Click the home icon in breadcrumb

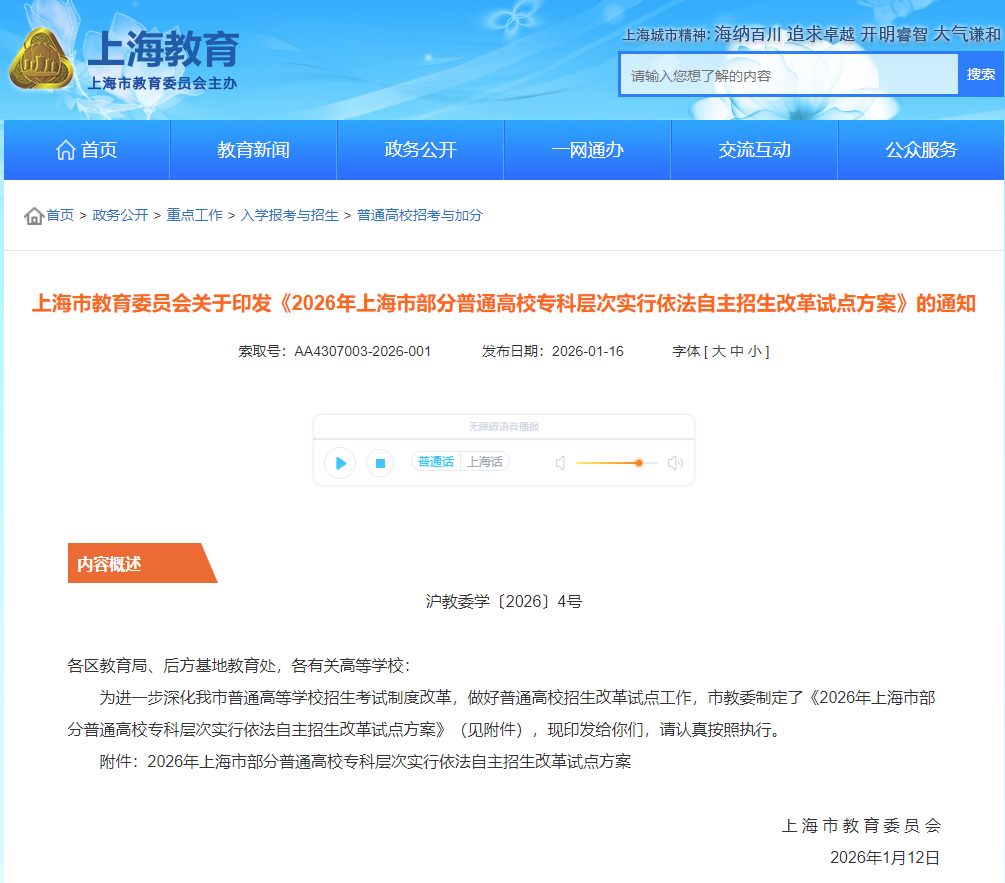click(x=34, y=216)
